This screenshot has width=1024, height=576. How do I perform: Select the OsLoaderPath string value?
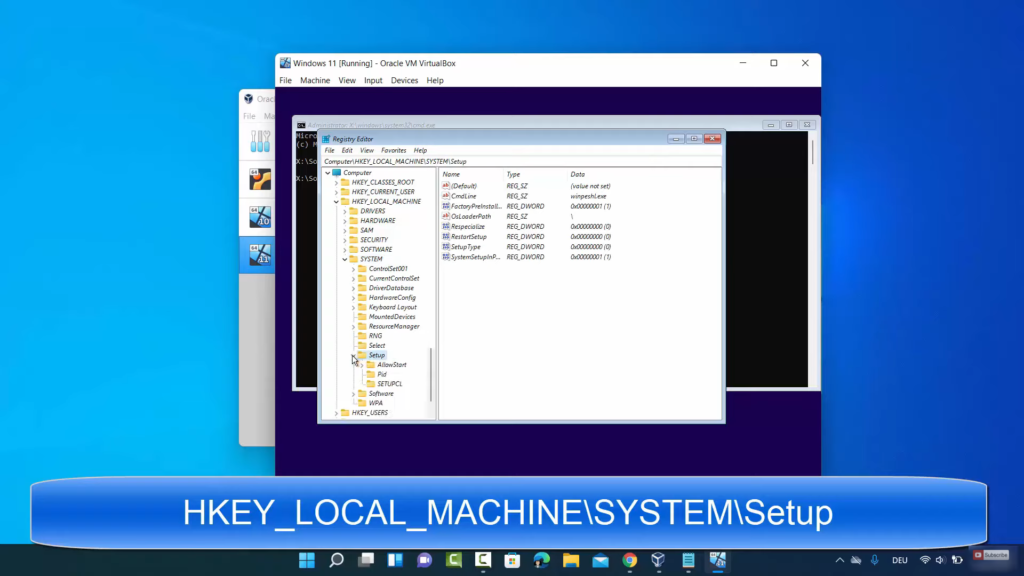point(470,216)
